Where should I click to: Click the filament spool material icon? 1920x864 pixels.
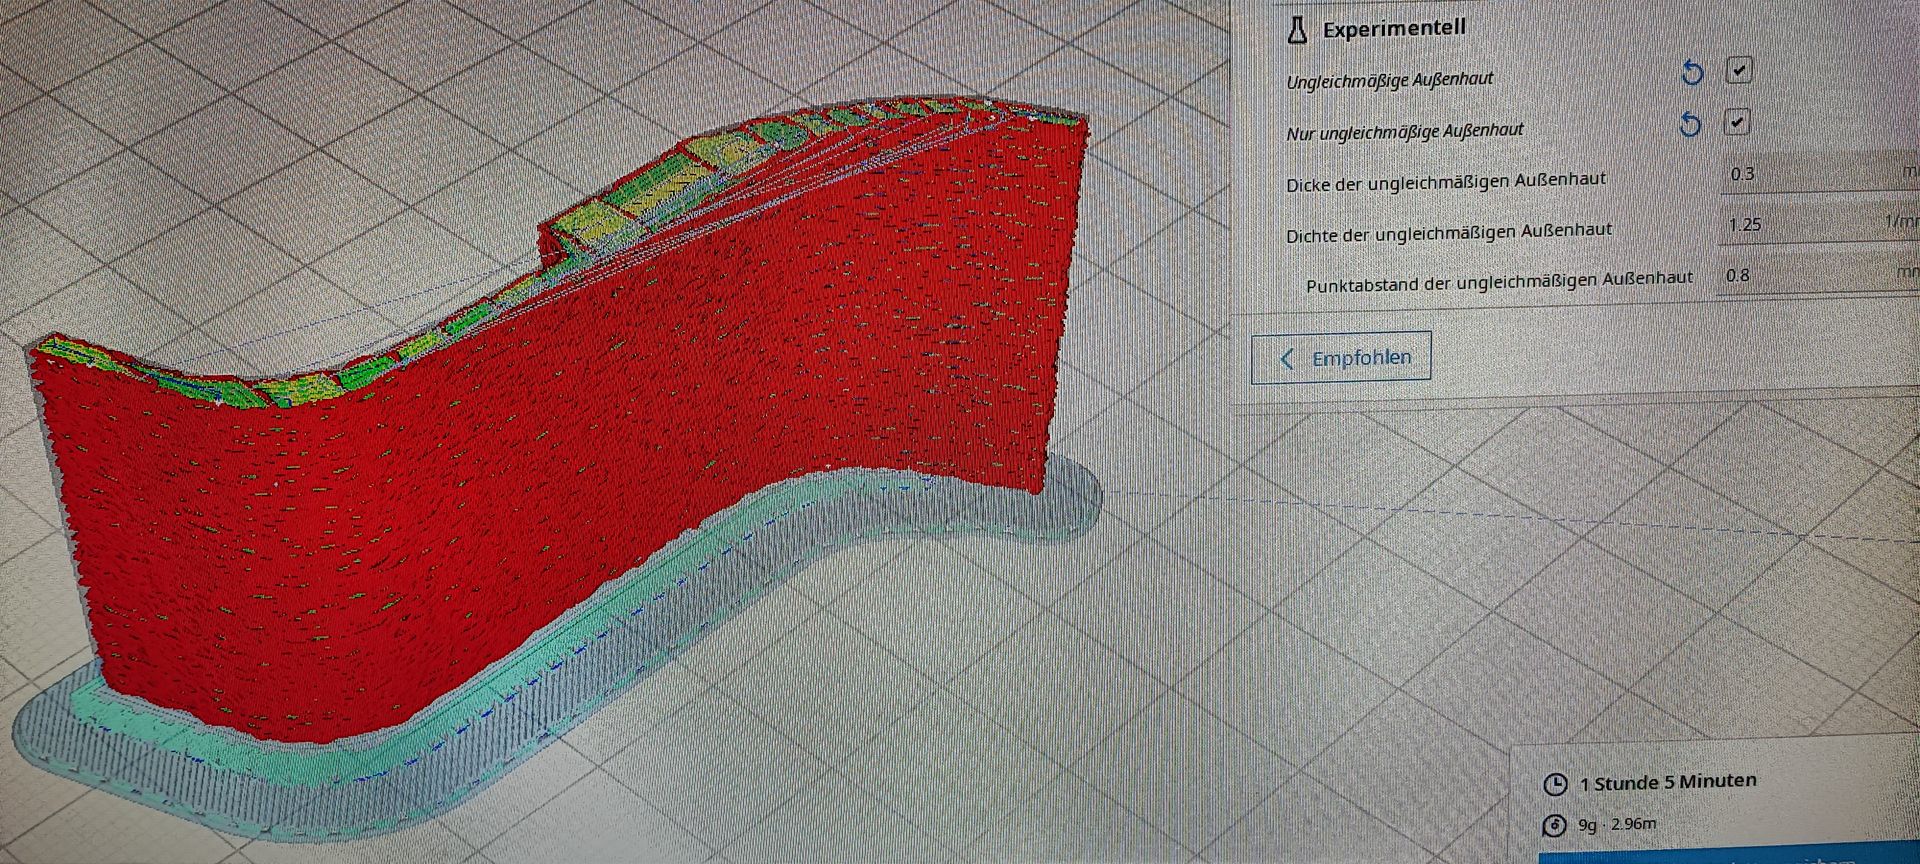[x=1554, y=826]
